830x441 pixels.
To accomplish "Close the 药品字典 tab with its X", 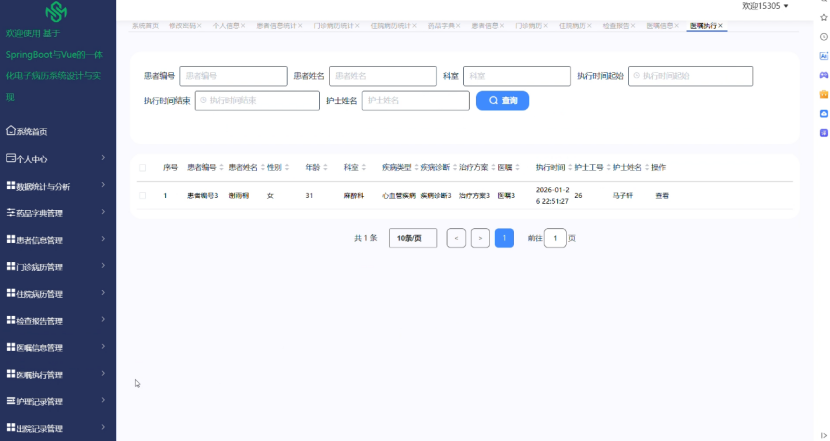I will [458, 25].
